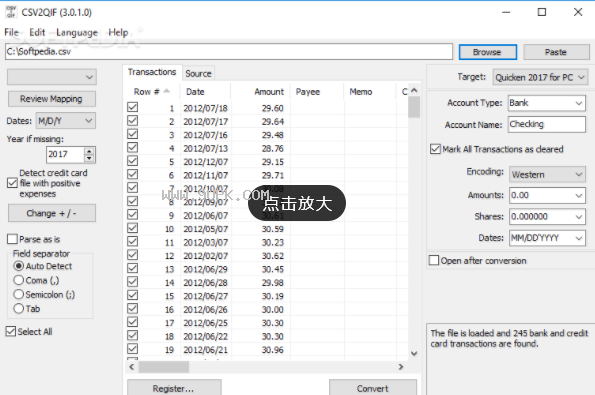Click the file path input field
This screenshot has width=595, height=395.
click(x=229, y=52)
